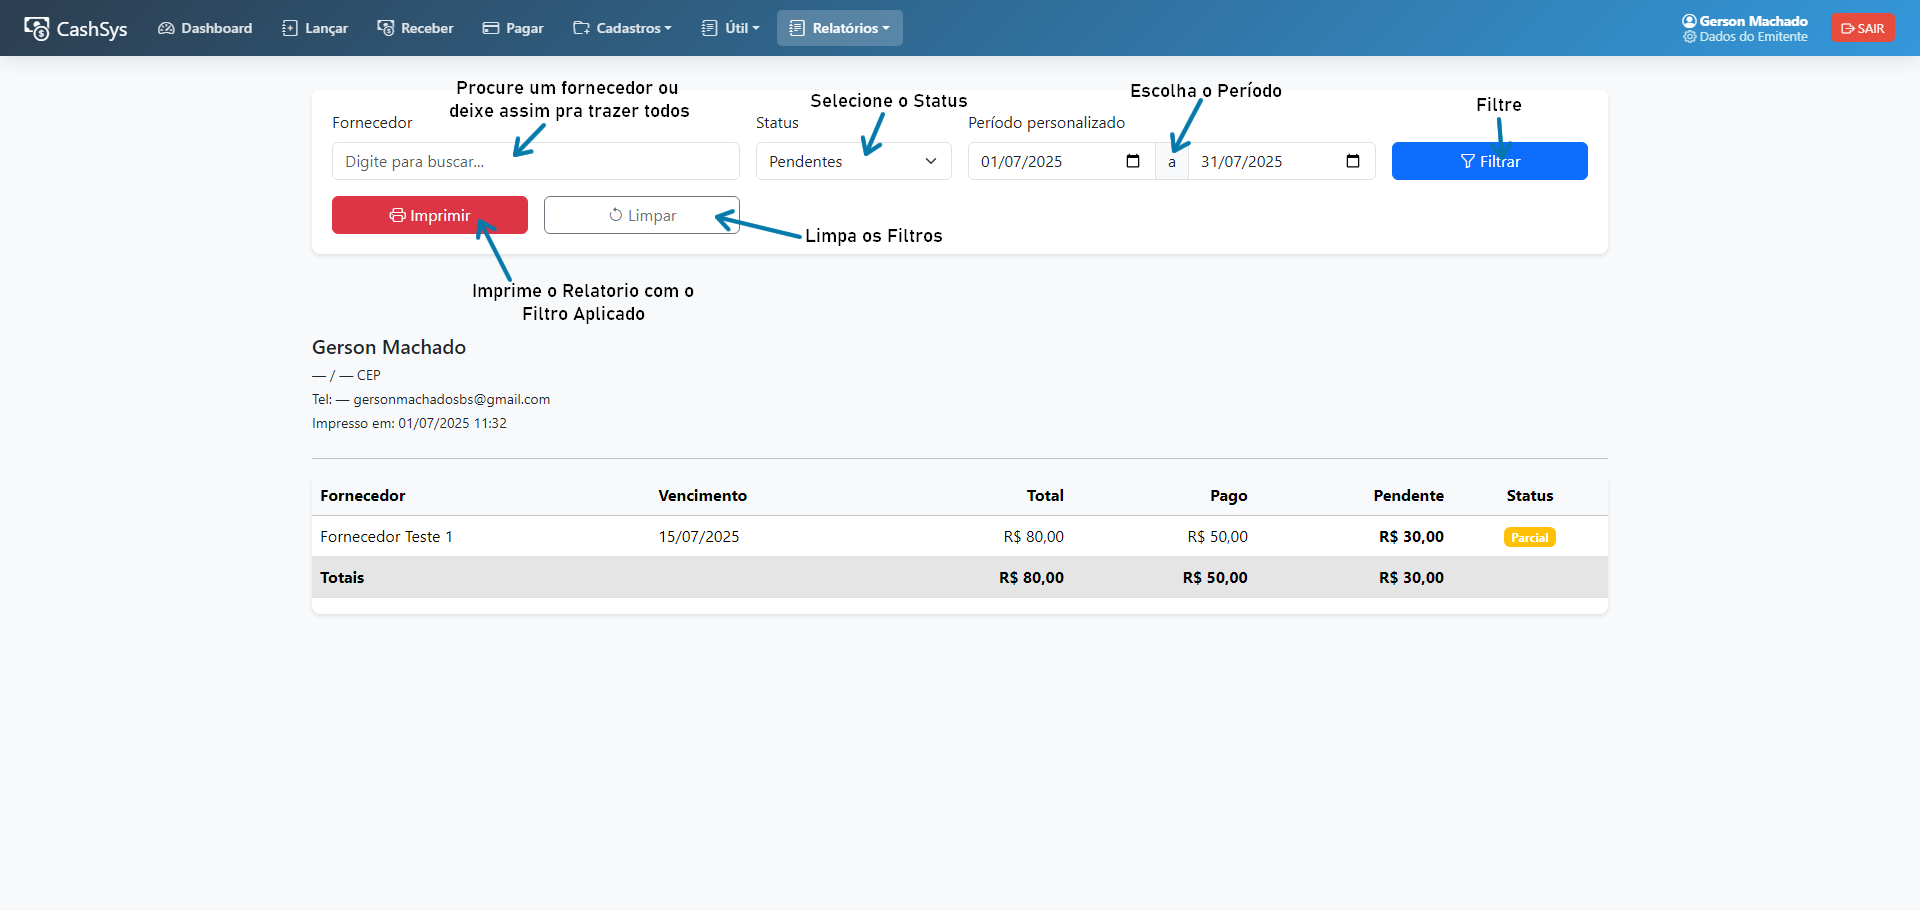Open the end date calendar picker icon

[1353, 161]
